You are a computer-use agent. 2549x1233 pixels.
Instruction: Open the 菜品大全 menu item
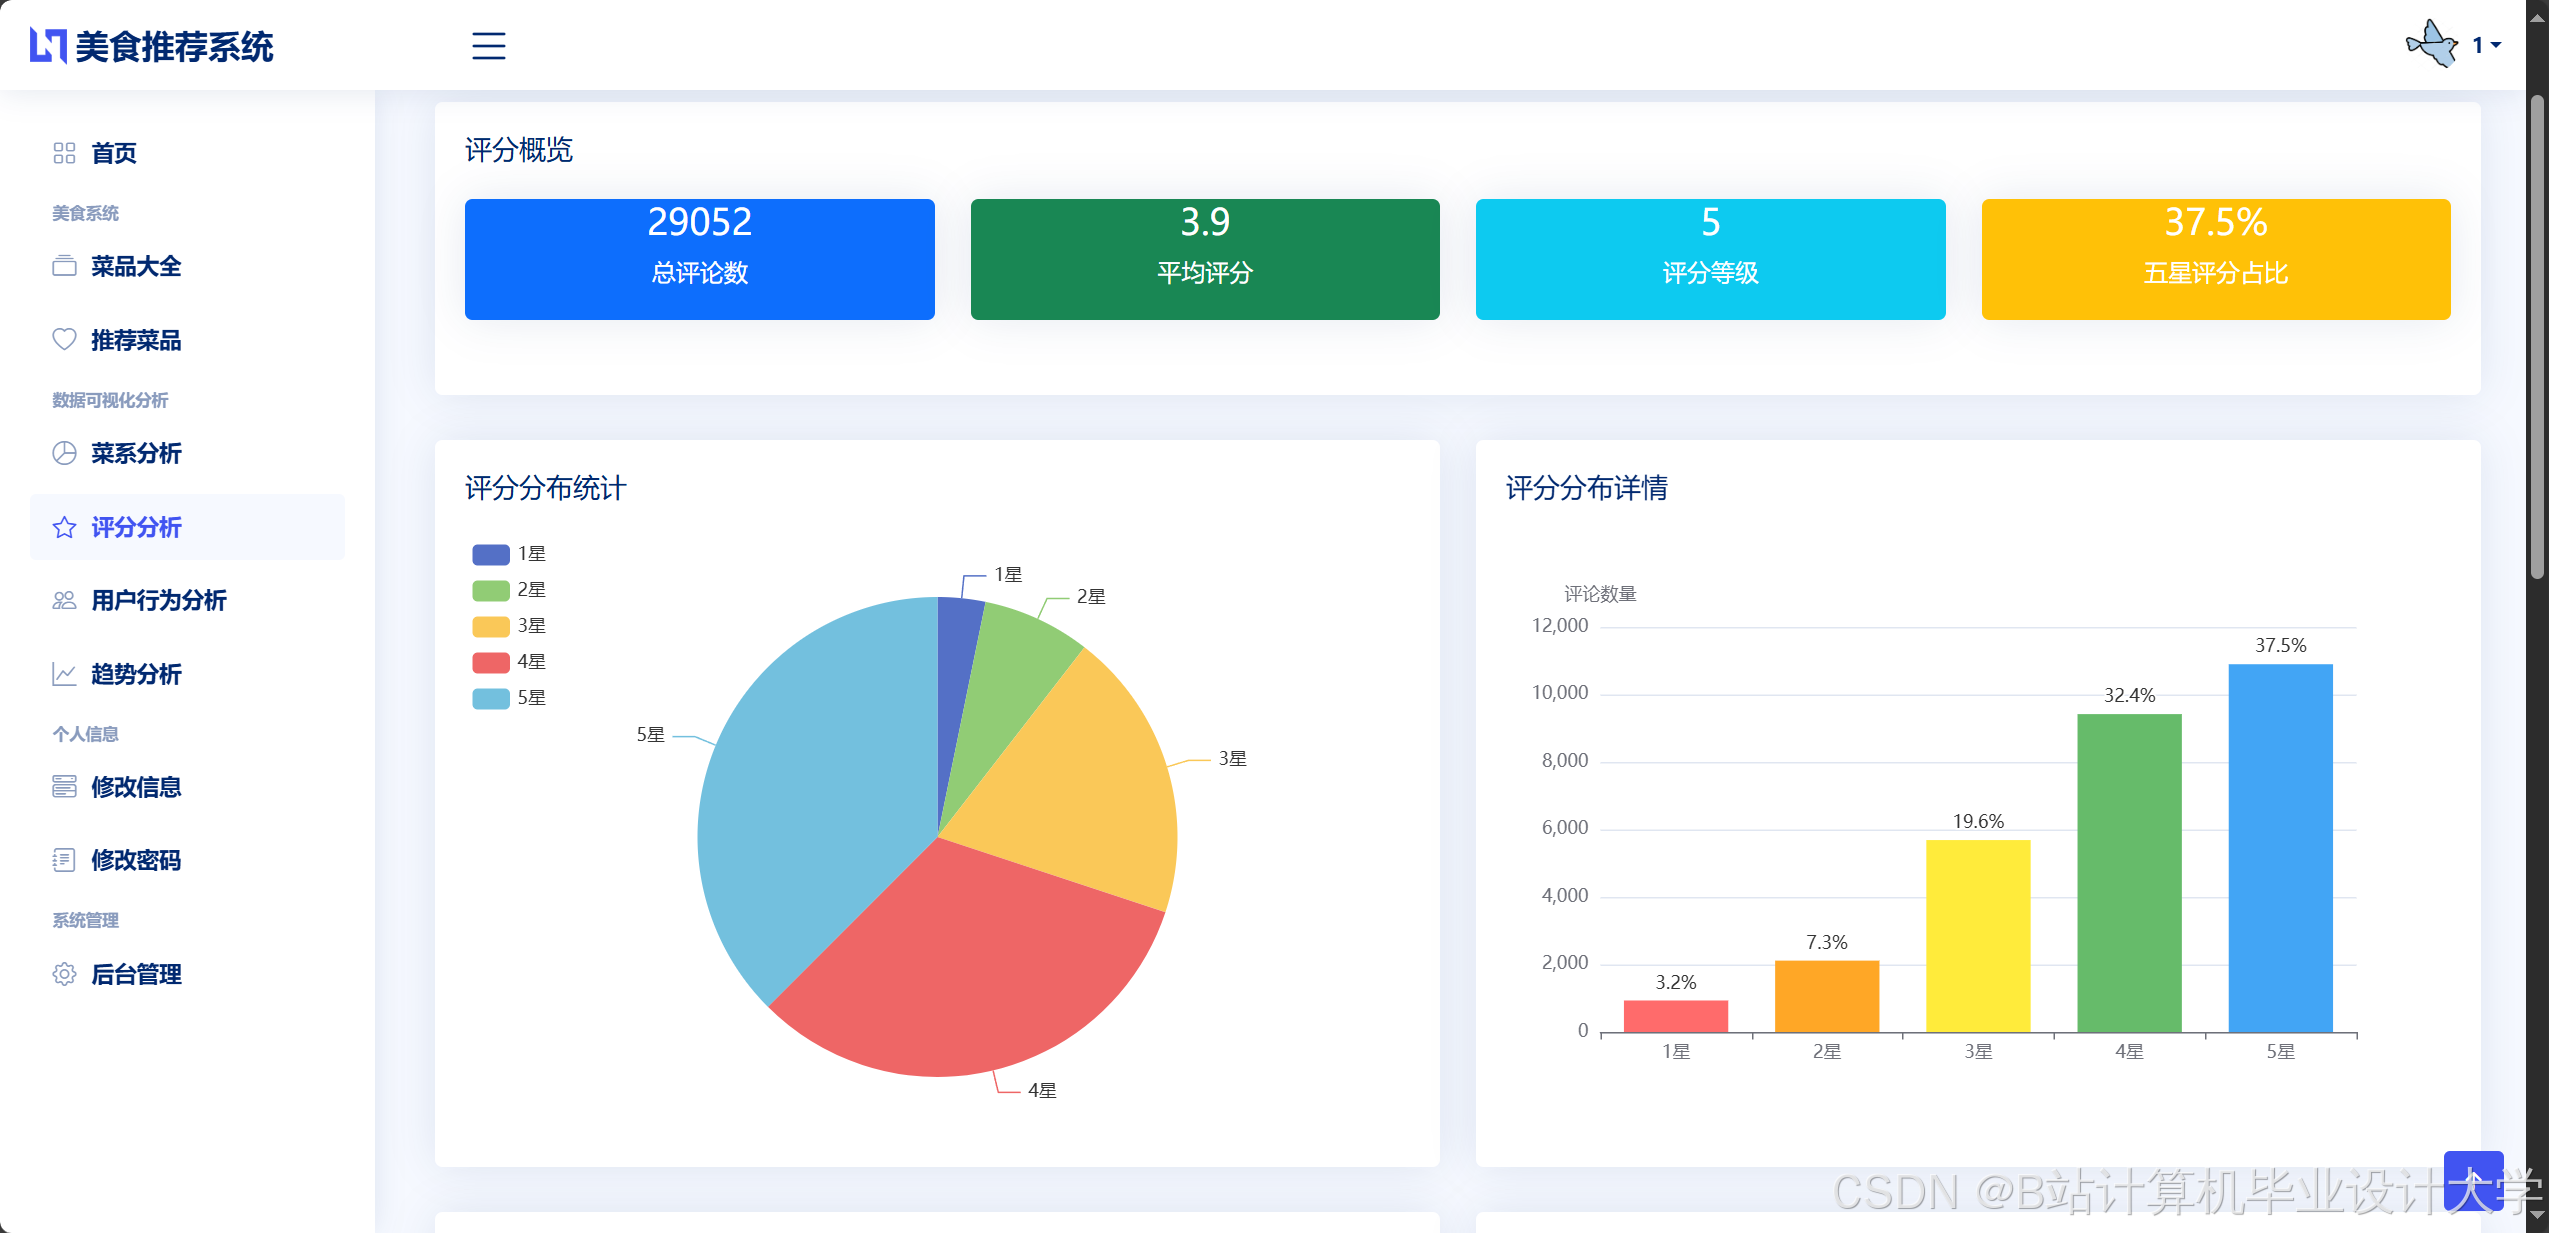pos(136,266)
